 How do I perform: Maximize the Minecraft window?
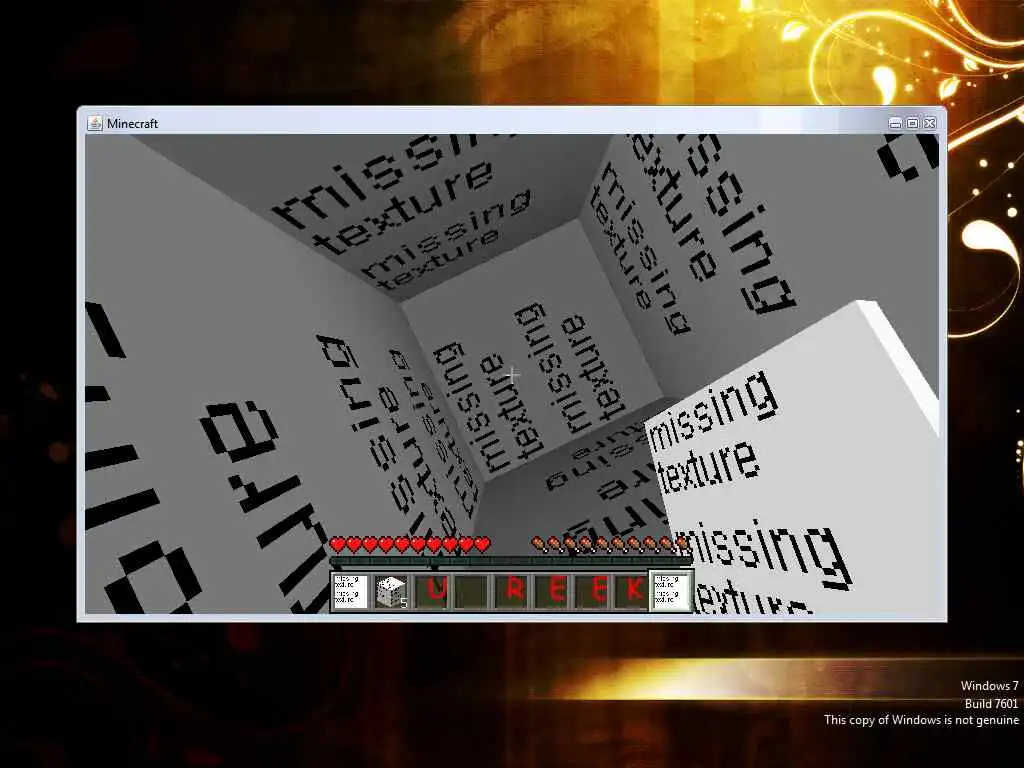coord(913,123)
